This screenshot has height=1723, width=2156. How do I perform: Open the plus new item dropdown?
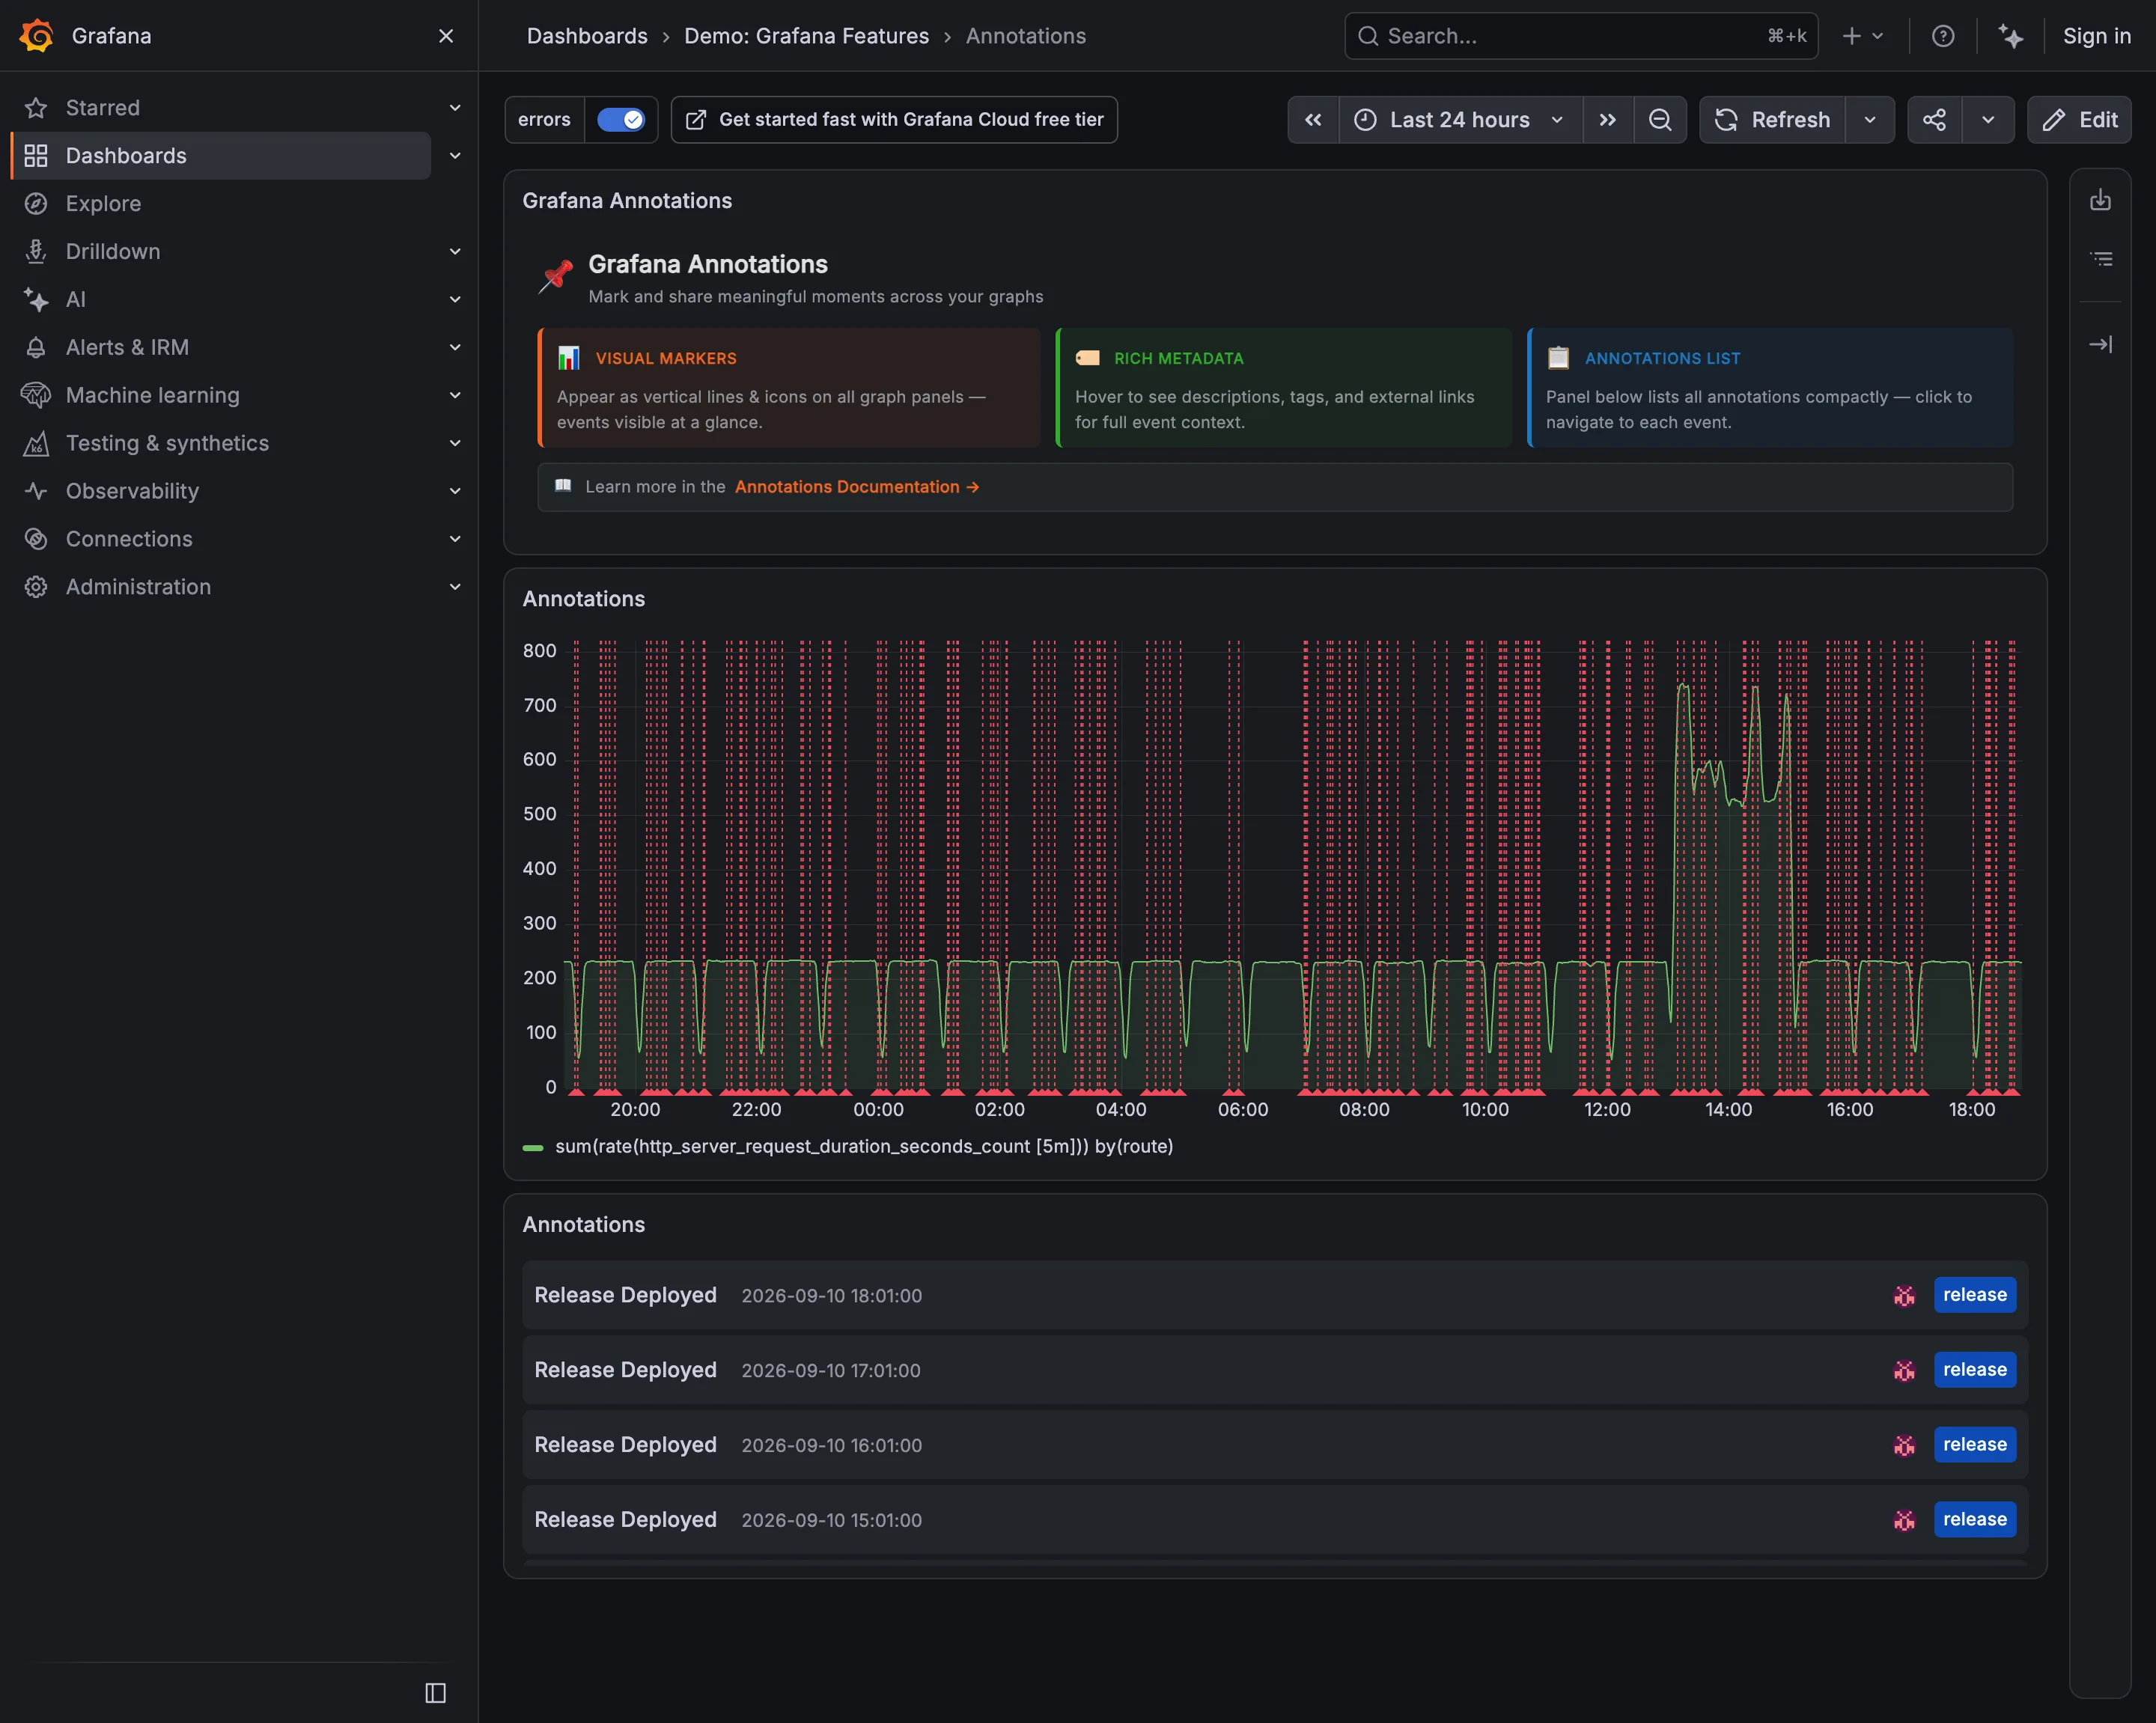(1863, 36)
